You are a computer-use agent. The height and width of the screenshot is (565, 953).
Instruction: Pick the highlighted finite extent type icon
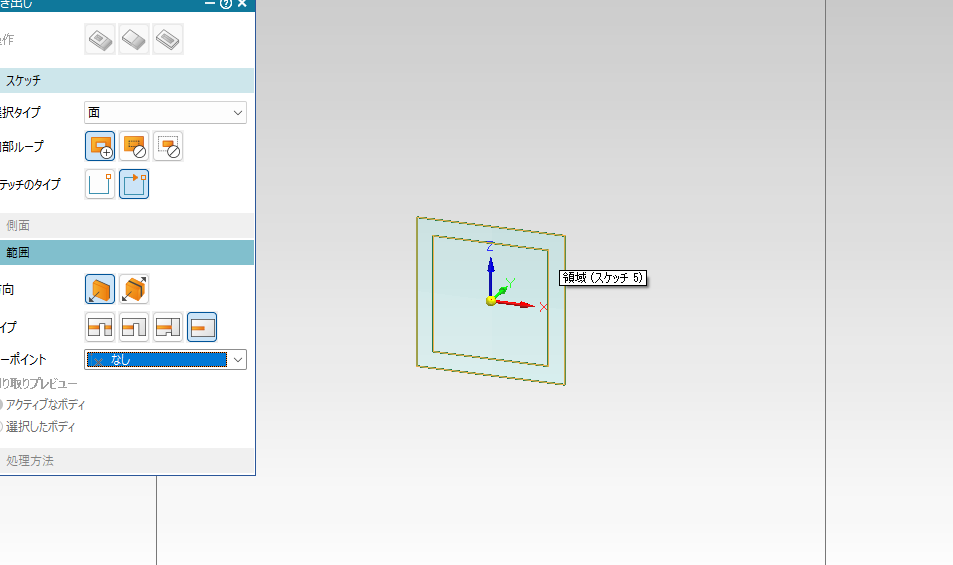202,326
